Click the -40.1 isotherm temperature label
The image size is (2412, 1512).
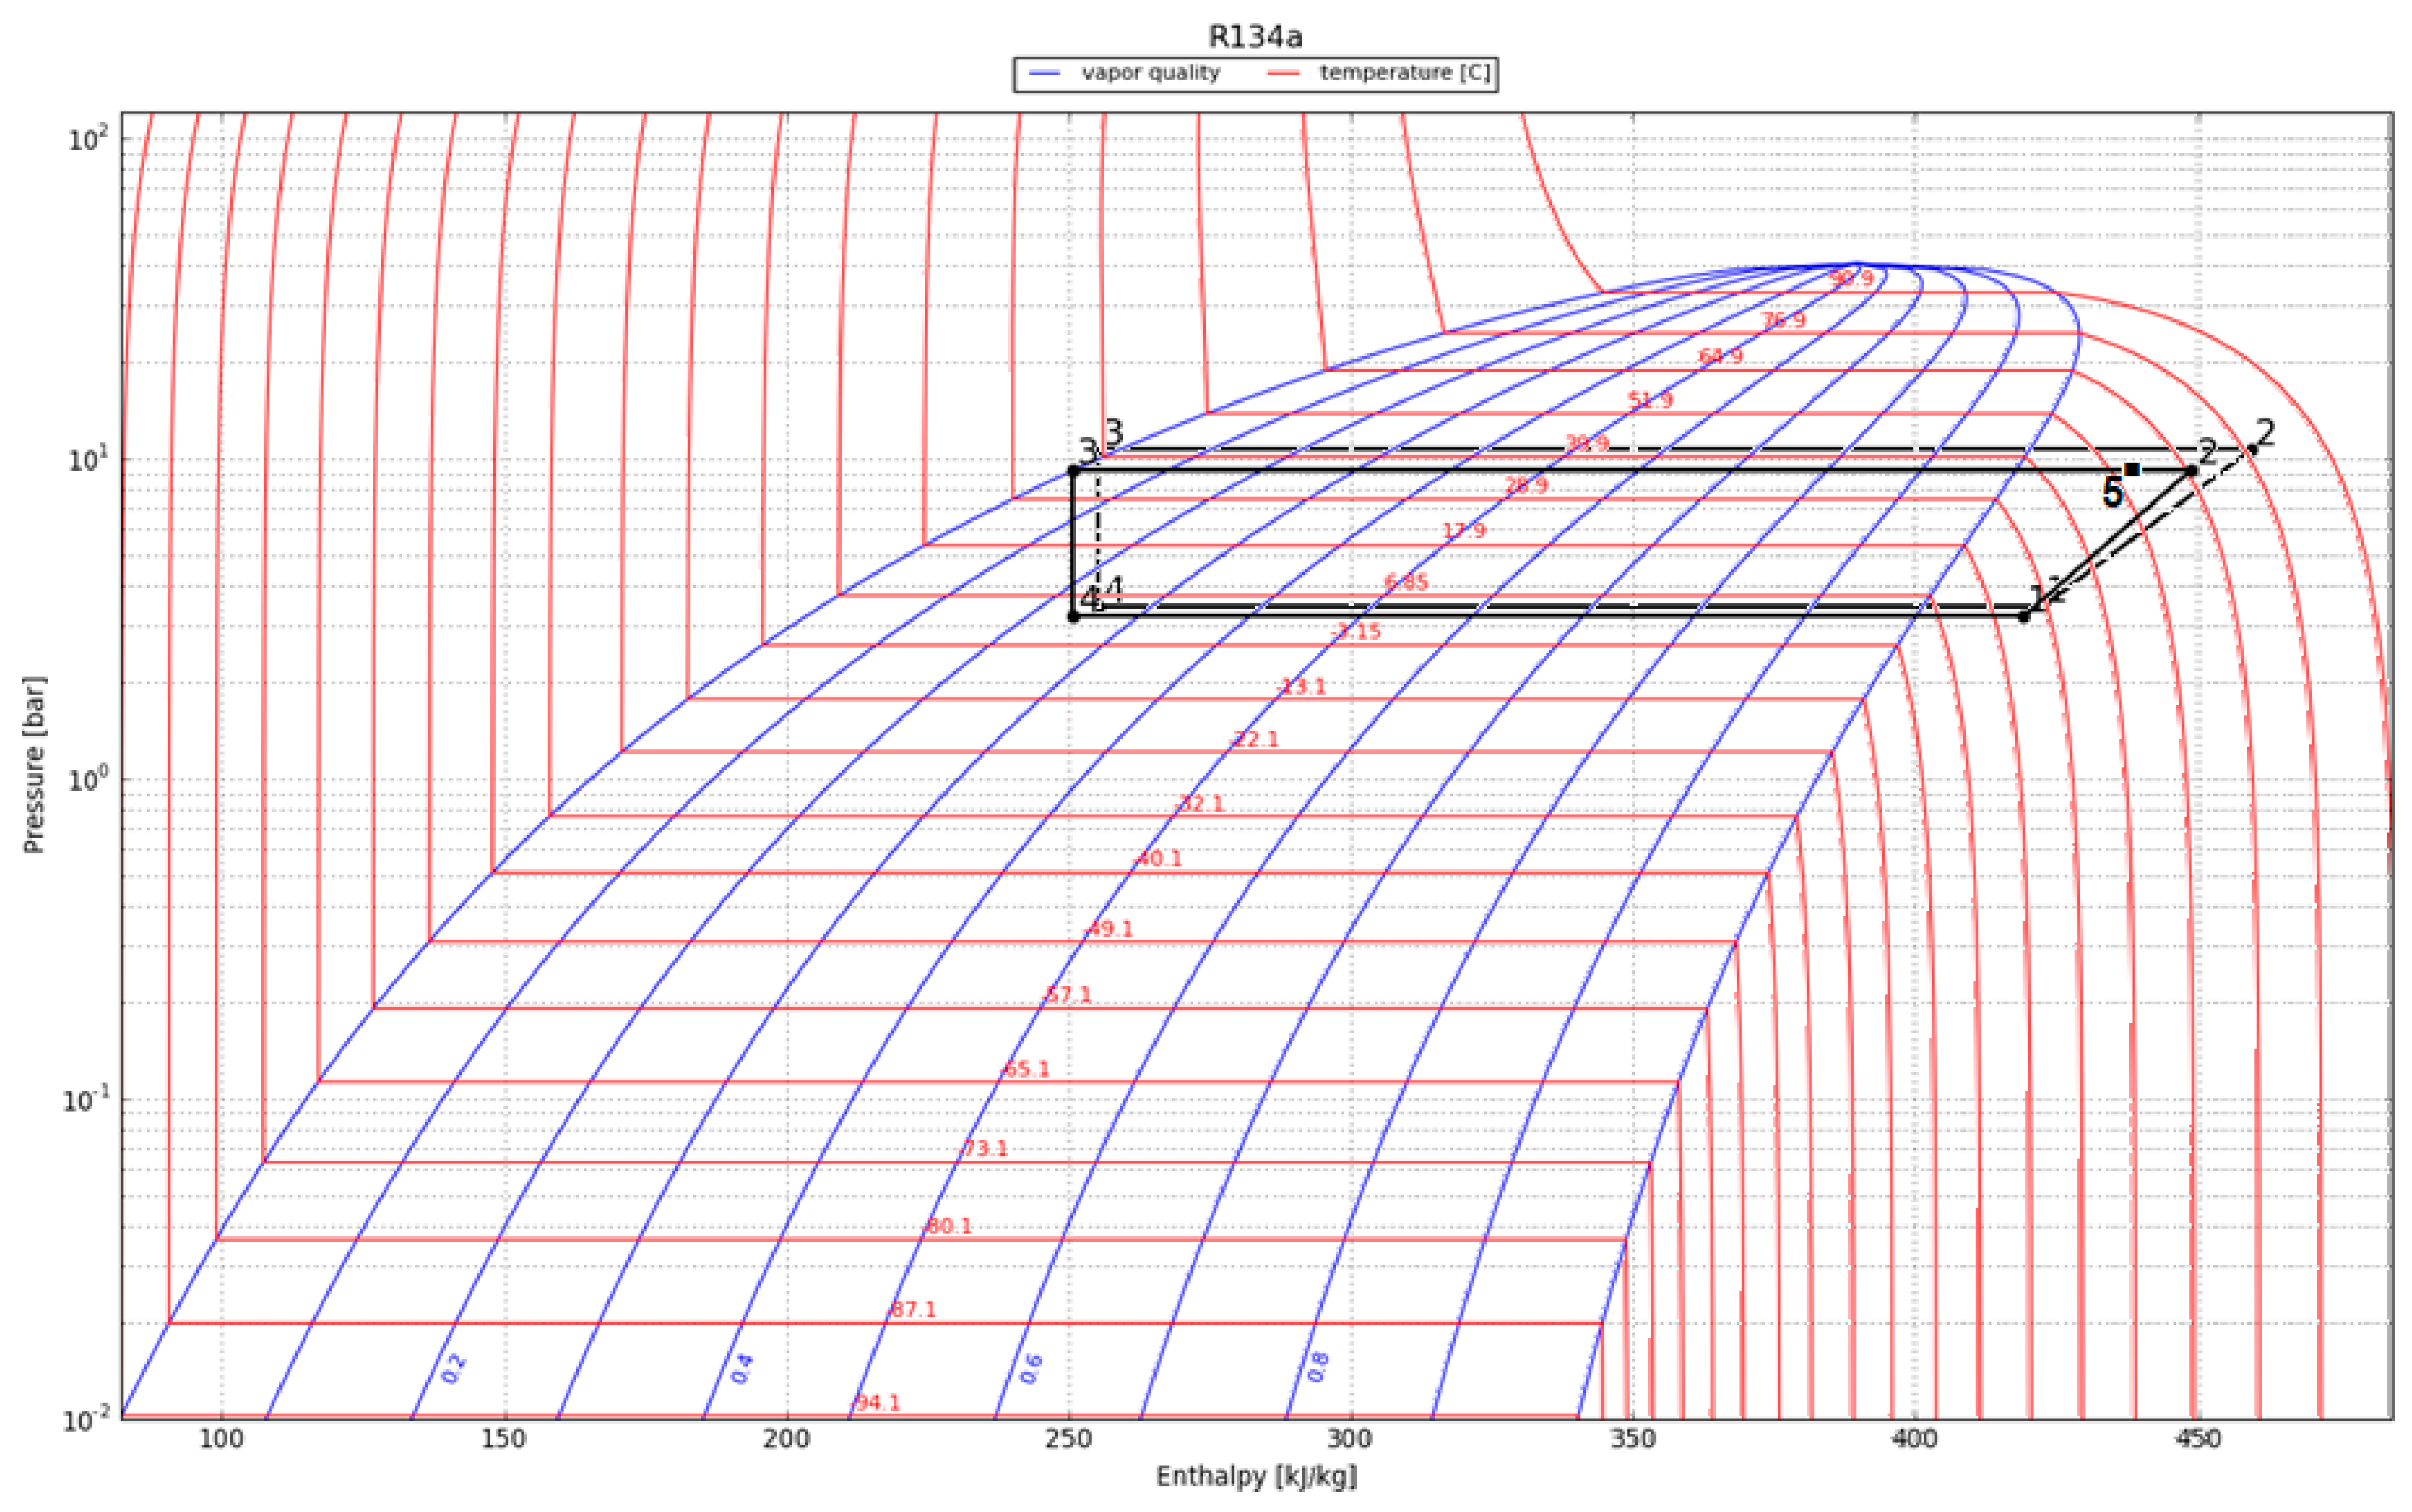[1158, 859]
